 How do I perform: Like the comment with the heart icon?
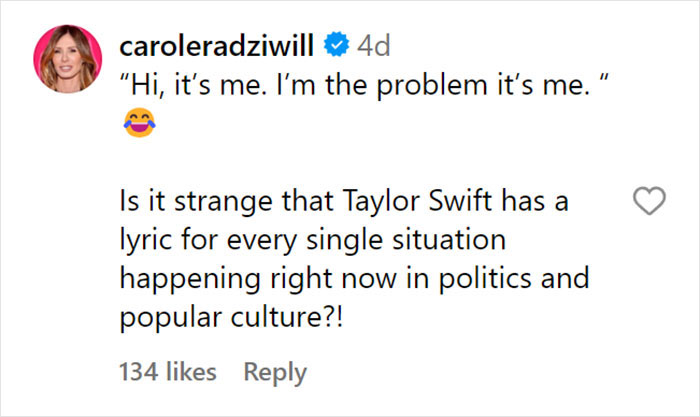(x=651, y=203)
